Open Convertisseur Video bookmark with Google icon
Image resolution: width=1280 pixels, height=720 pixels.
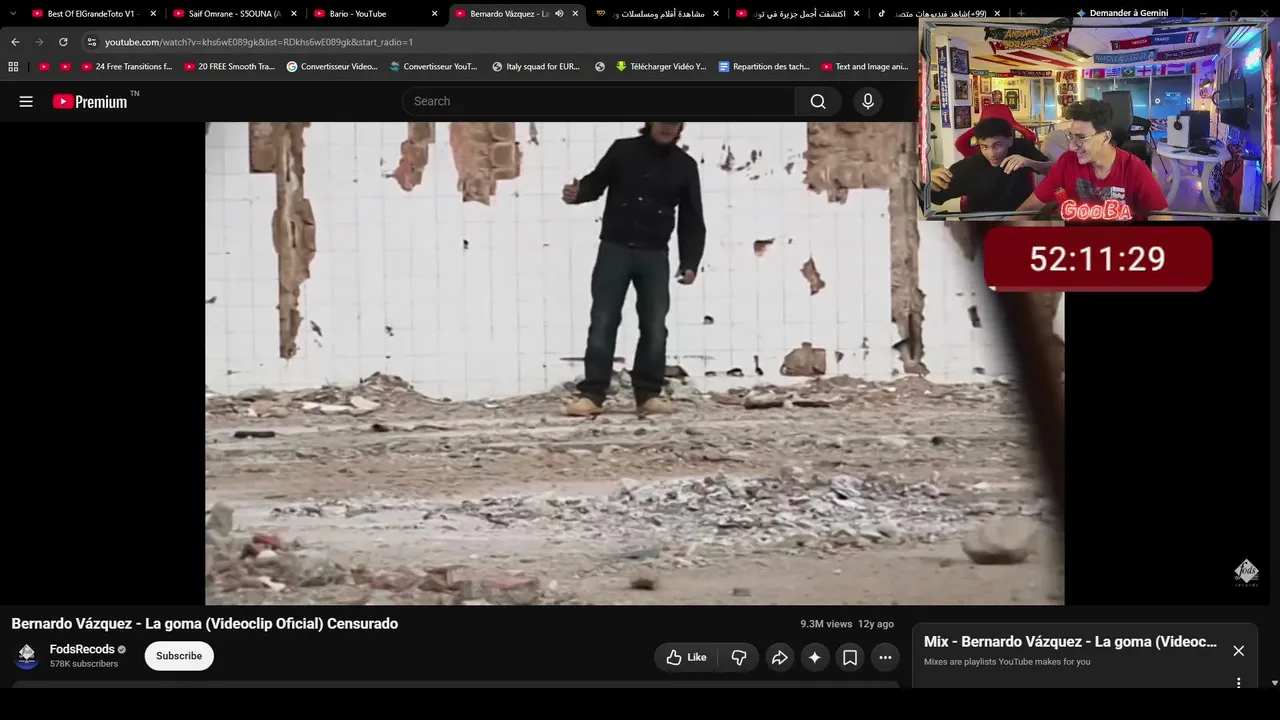[x=332, y=67]
